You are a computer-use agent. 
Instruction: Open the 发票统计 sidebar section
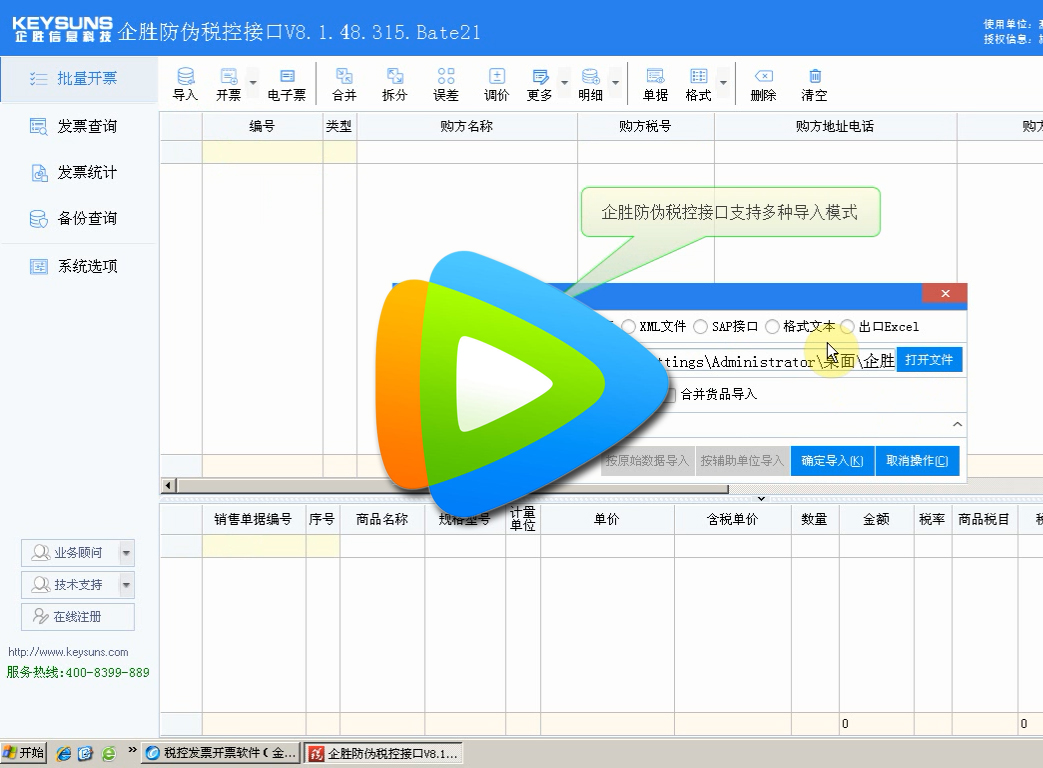pos(79,173)
